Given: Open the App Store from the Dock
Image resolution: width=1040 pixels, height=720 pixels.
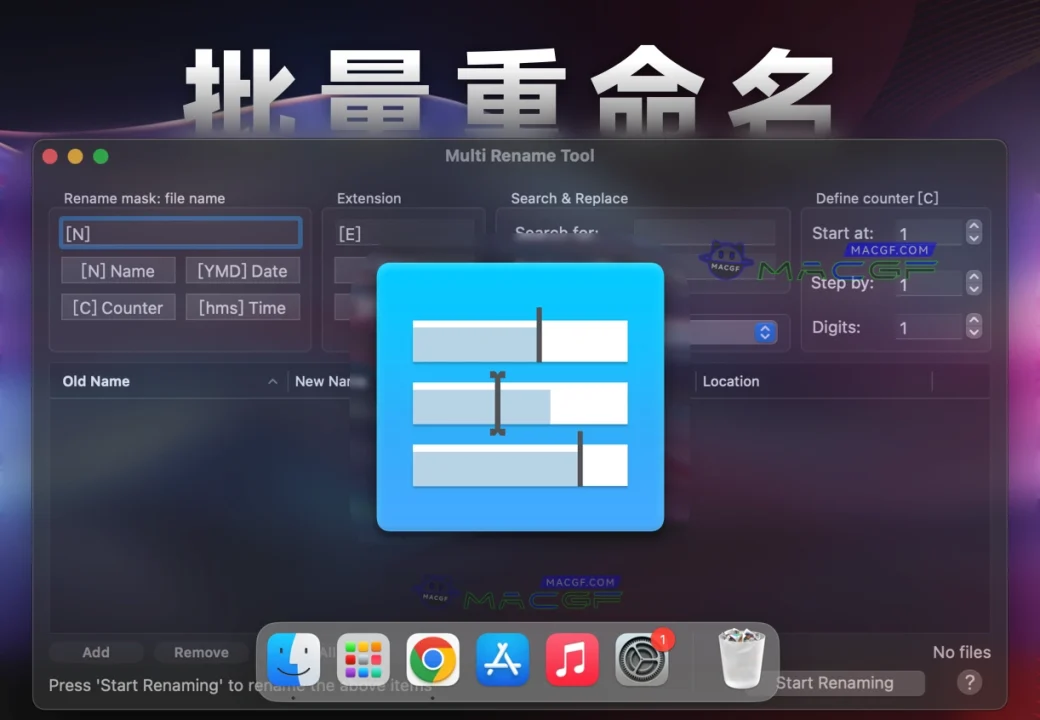Looking at the screenshot, I should [502, 658].
